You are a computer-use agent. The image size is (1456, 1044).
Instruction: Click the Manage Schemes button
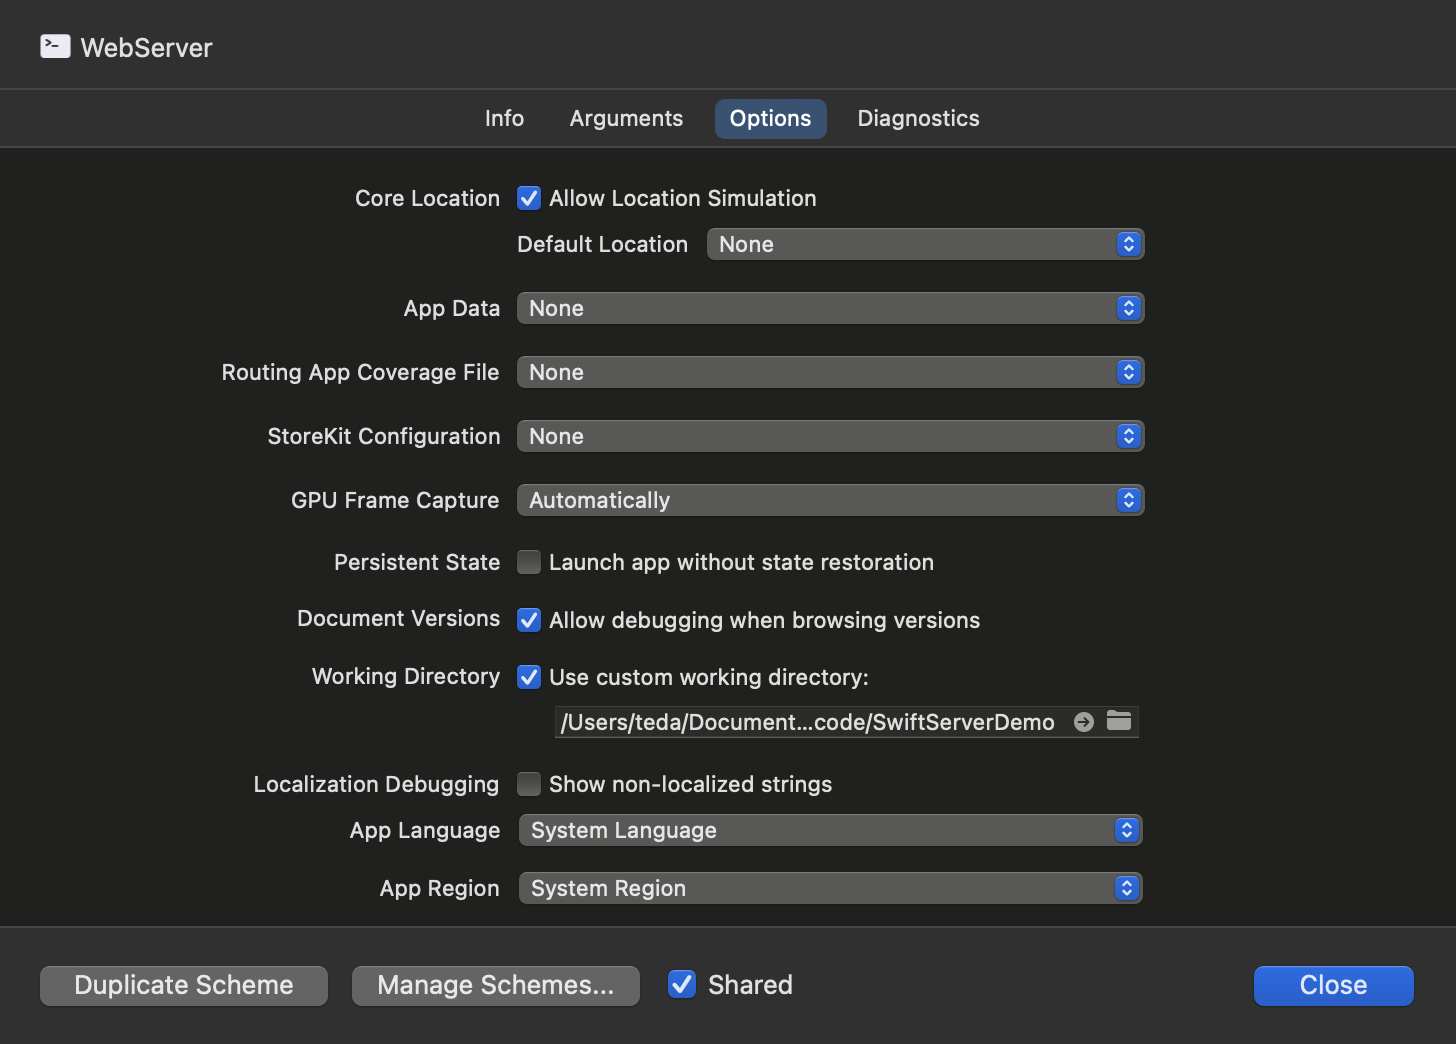[496, 985]
